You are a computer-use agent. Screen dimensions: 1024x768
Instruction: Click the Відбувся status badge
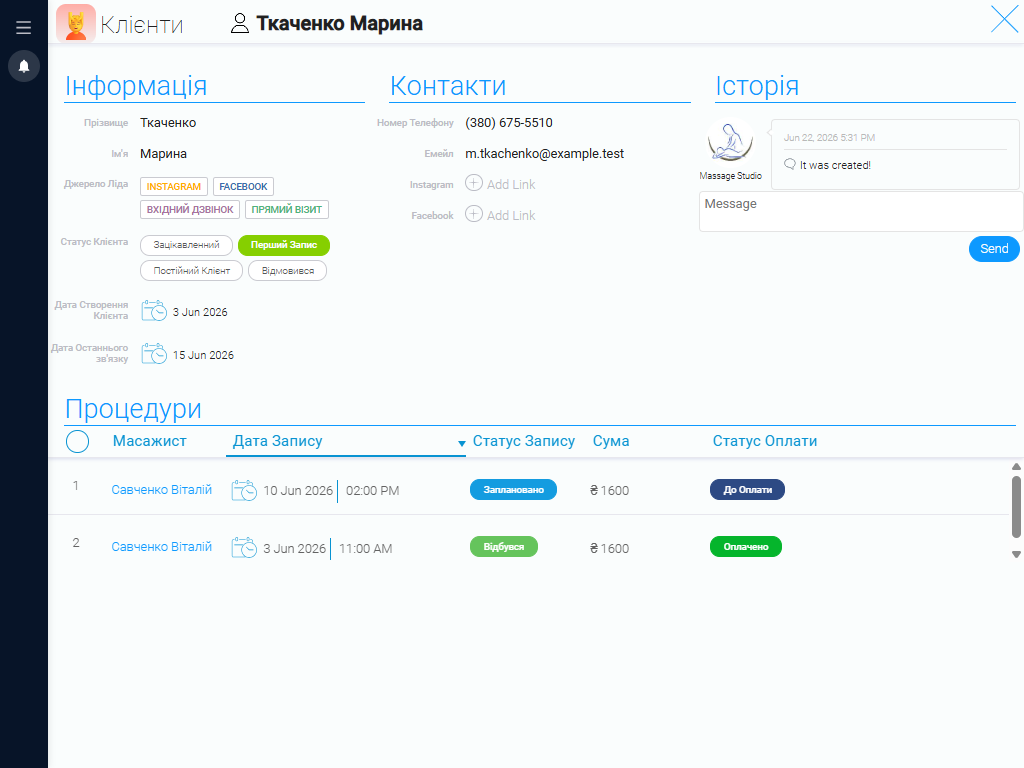click(x=504, y=547)
